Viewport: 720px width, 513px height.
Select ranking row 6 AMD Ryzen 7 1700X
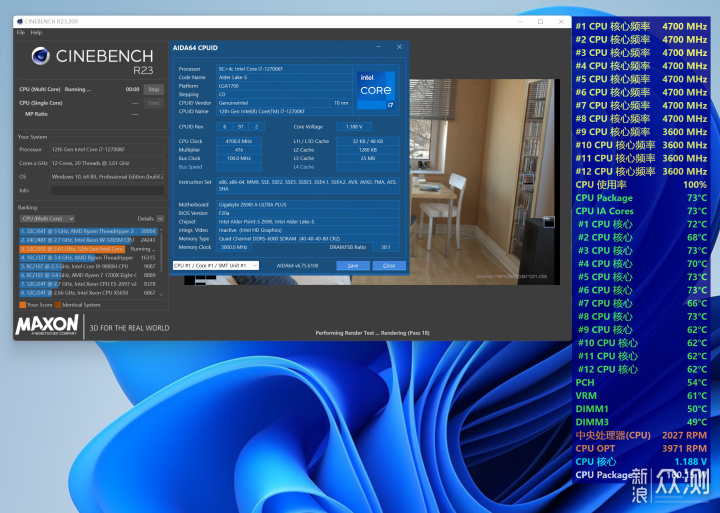88,275
